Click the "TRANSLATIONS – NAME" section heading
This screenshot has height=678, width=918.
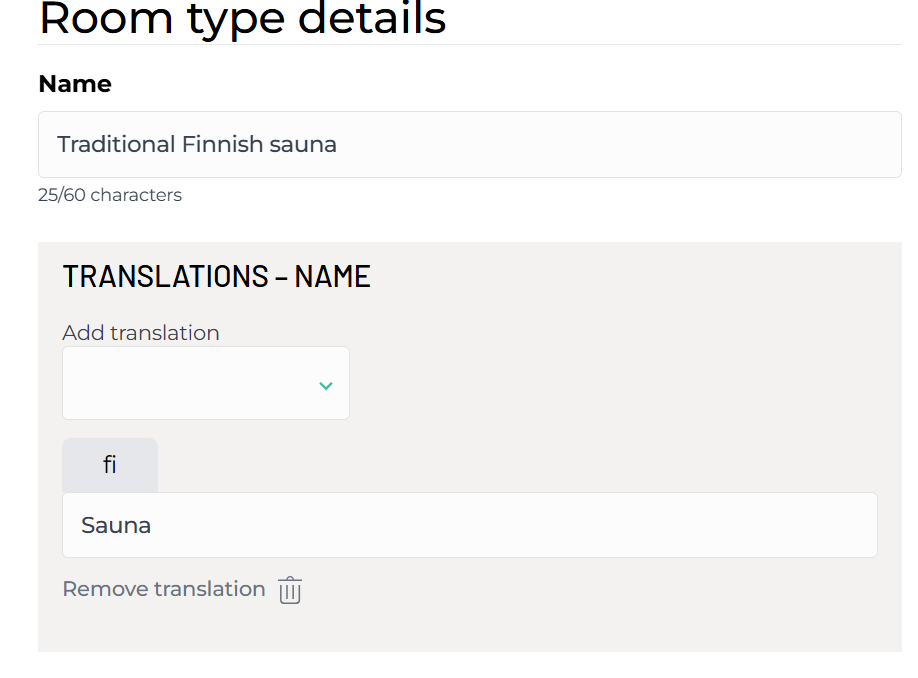[x=216, y=276]
